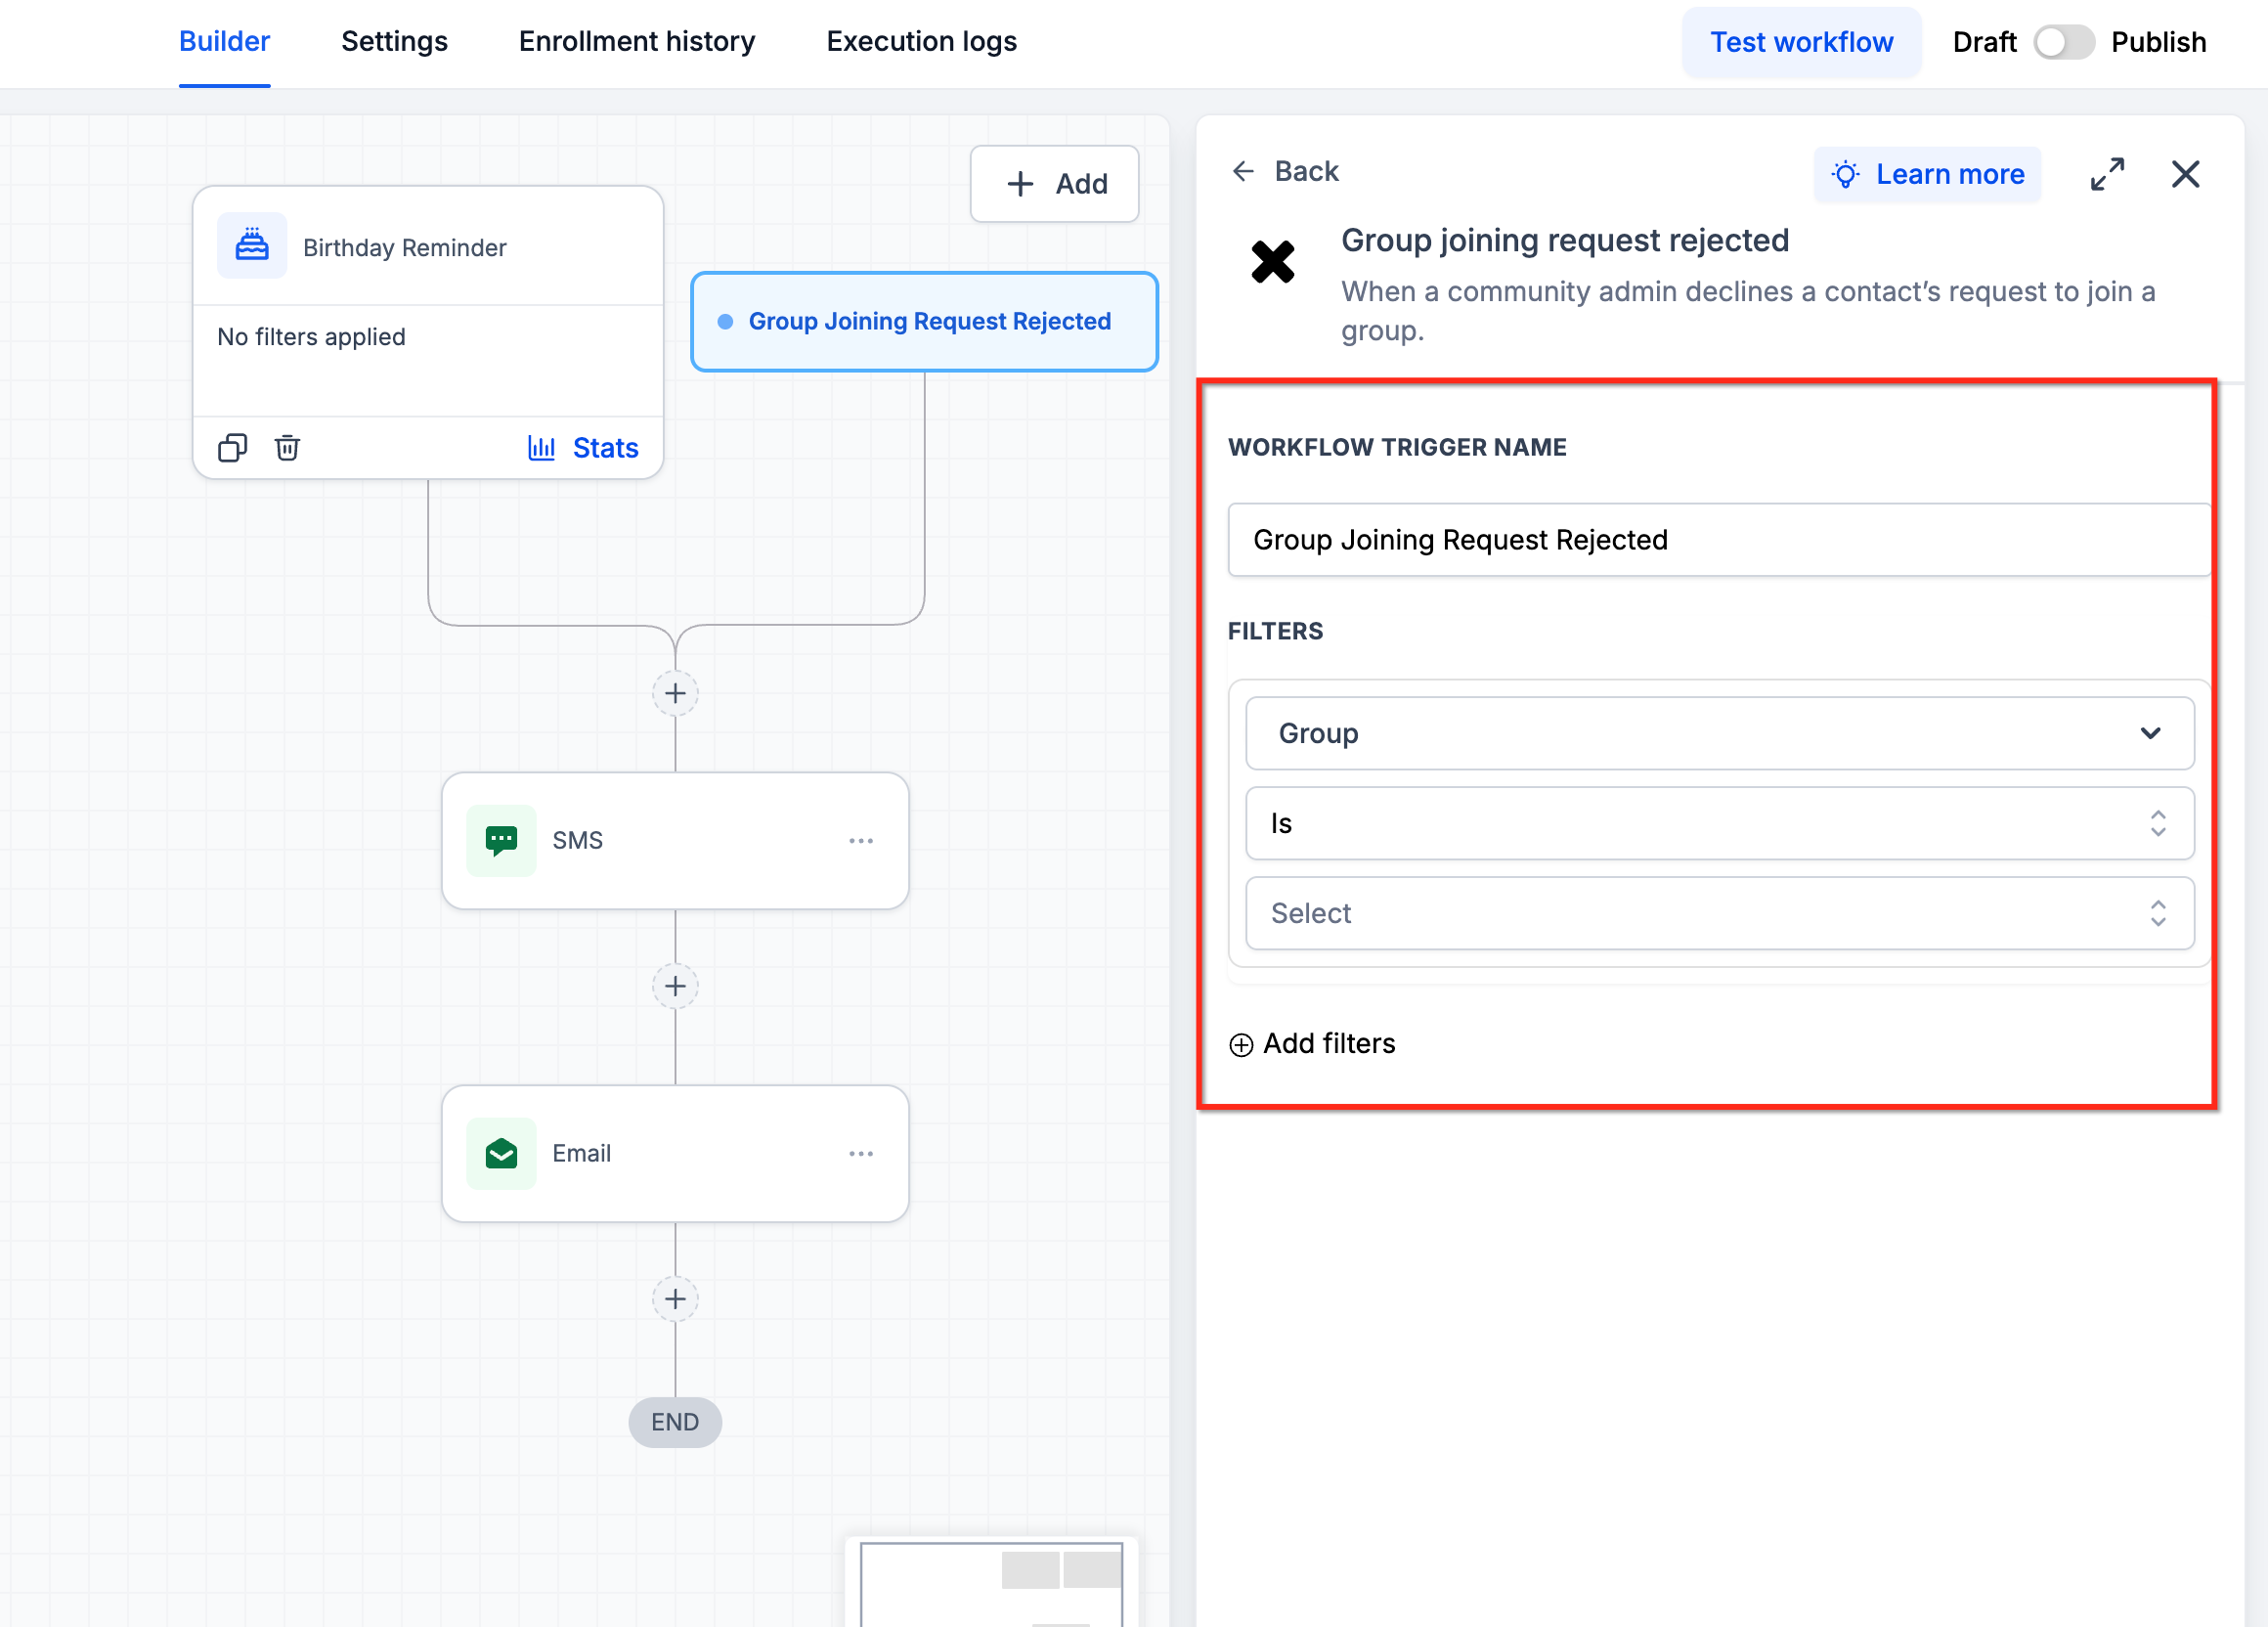The height and width of the screenshot is (1627, 2268).
Task: Open Stats for Birthday Reminder trigger
Action: click(583, 448)
